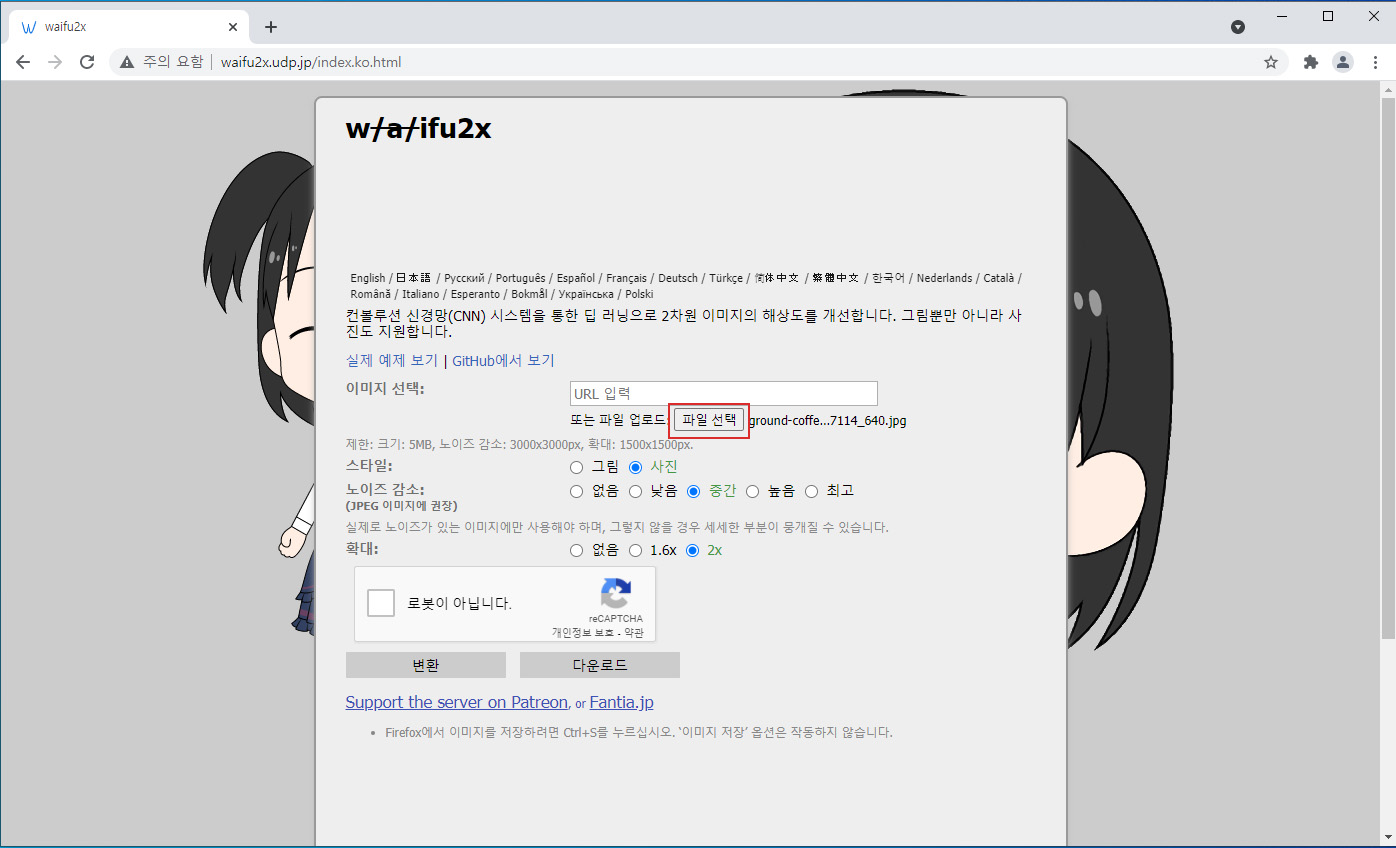This screenshot has height=848, width=1396.
Task: Switch language to Español
Action: pos(576,278)
